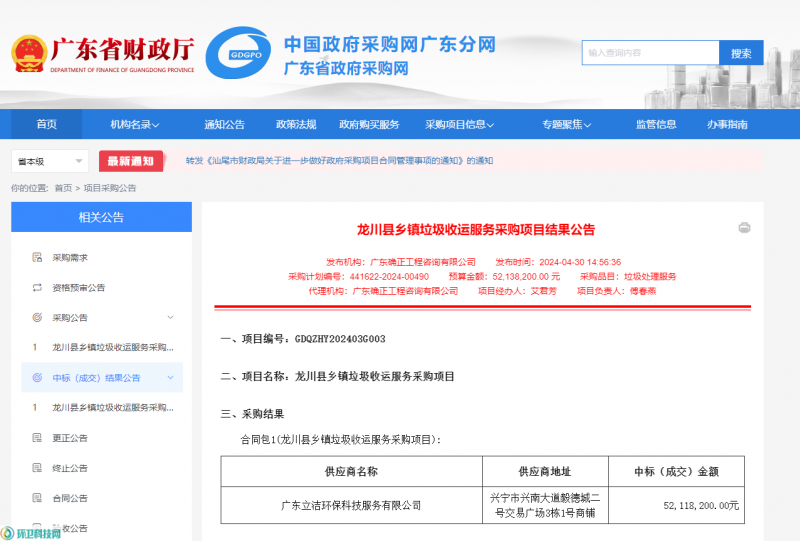Open first 龙川县乡镇垃圾收运服务采购 item under 采购公告
Image resolution: width=800 pixels, height=541 pixels.
pyautogui.click(x=113, y=348)
